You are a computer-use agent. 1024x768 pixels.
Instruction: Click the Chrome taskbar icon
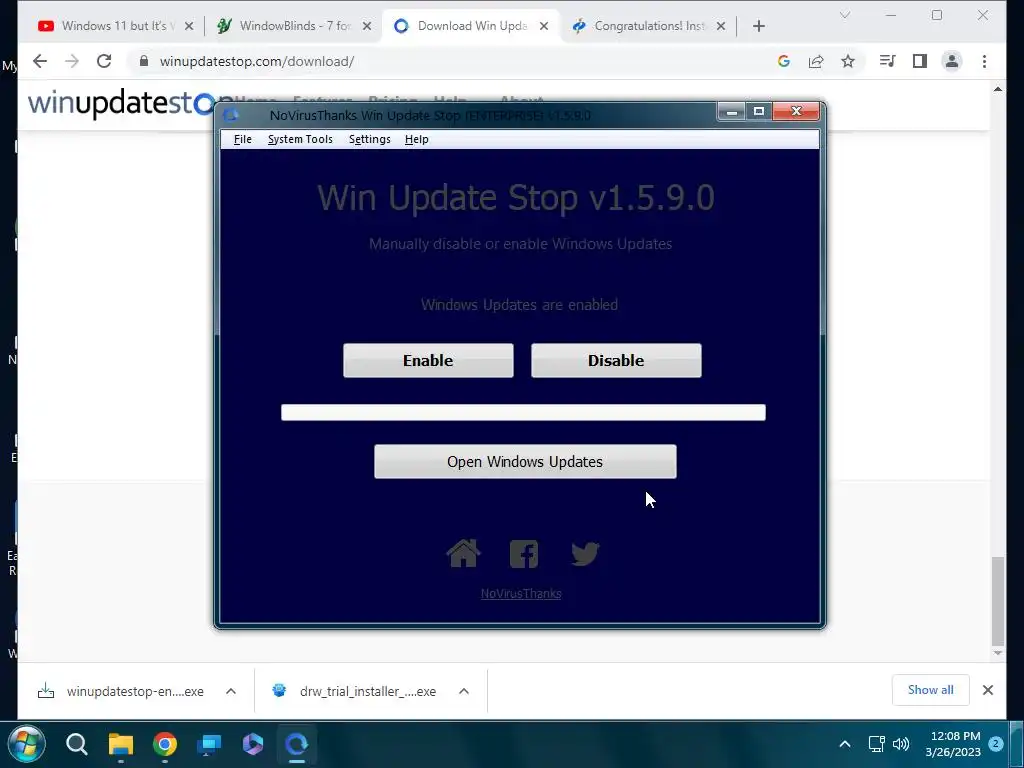pos(165,744)
